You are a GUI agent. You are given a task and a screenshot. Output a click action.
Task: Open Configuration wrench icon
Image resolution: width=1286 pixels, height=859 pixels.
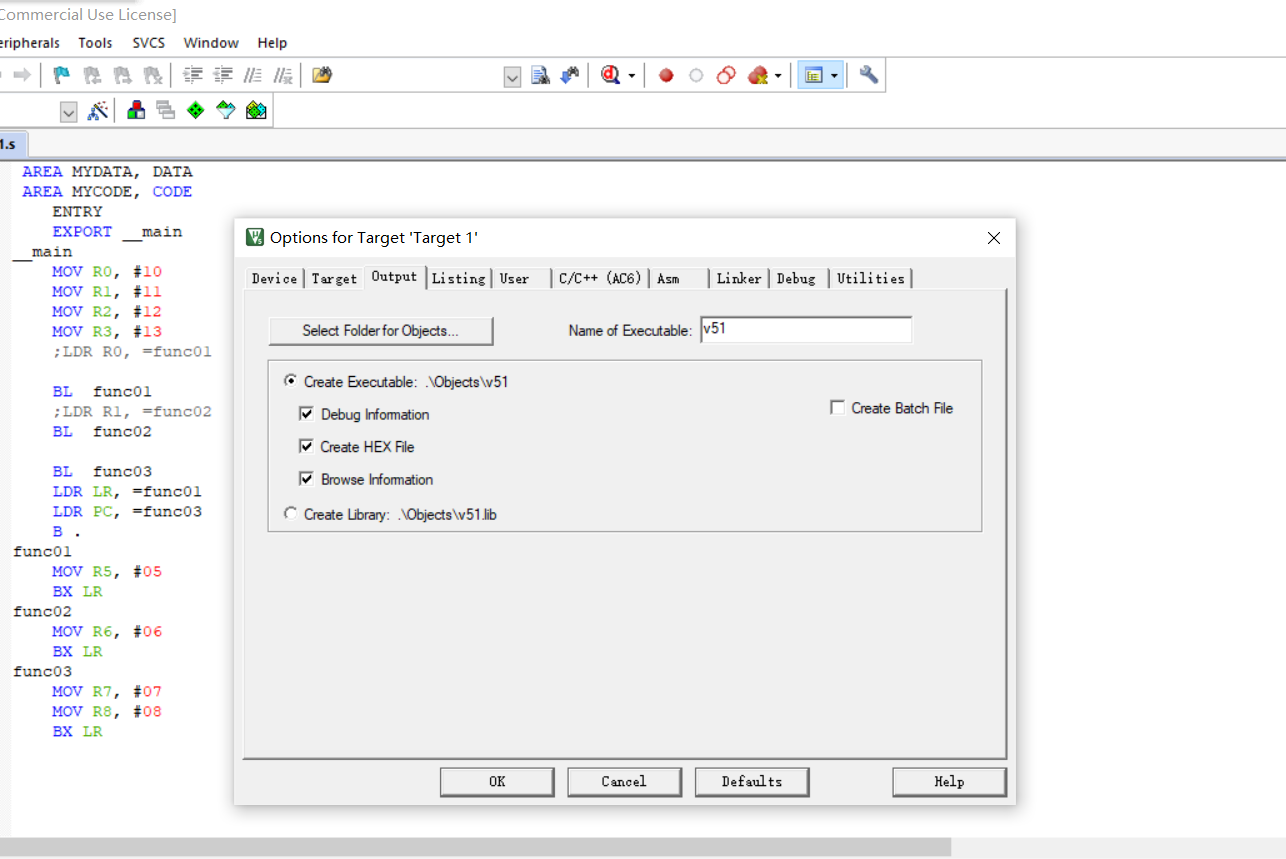tap(869, 75)
